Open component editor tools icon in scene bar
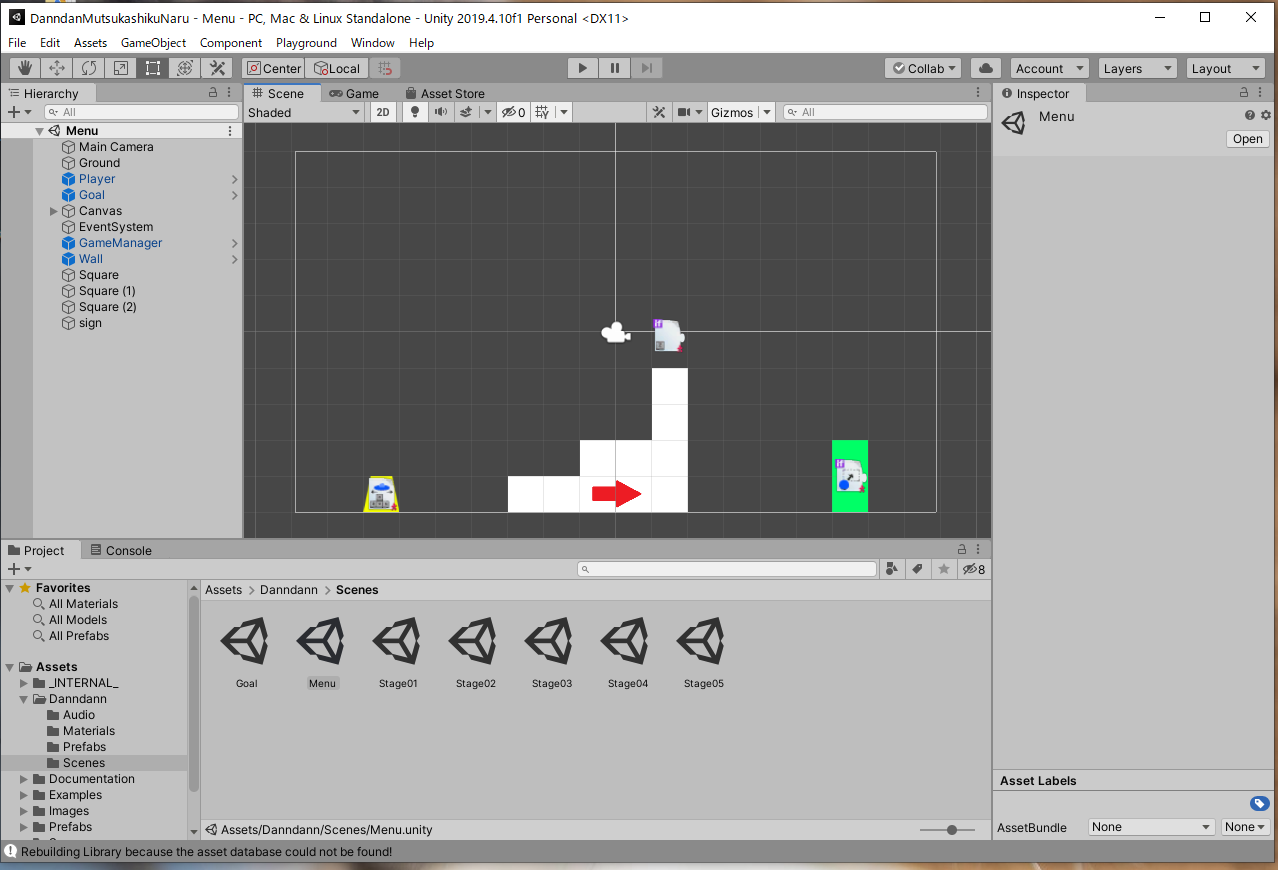This screenshot has width=1278, height=870. click(659, 112)
